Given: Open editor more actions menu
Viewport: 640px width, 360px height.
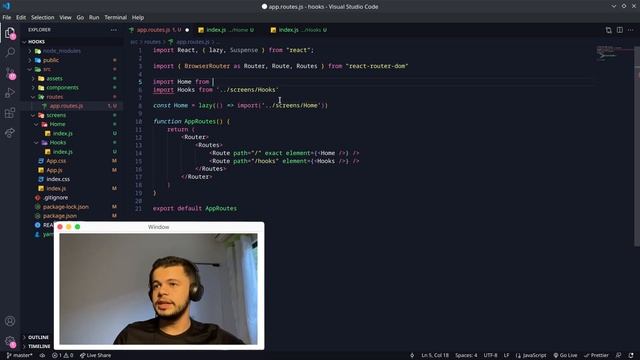Looking at the screenshot, I should click(x=631, y=30).
